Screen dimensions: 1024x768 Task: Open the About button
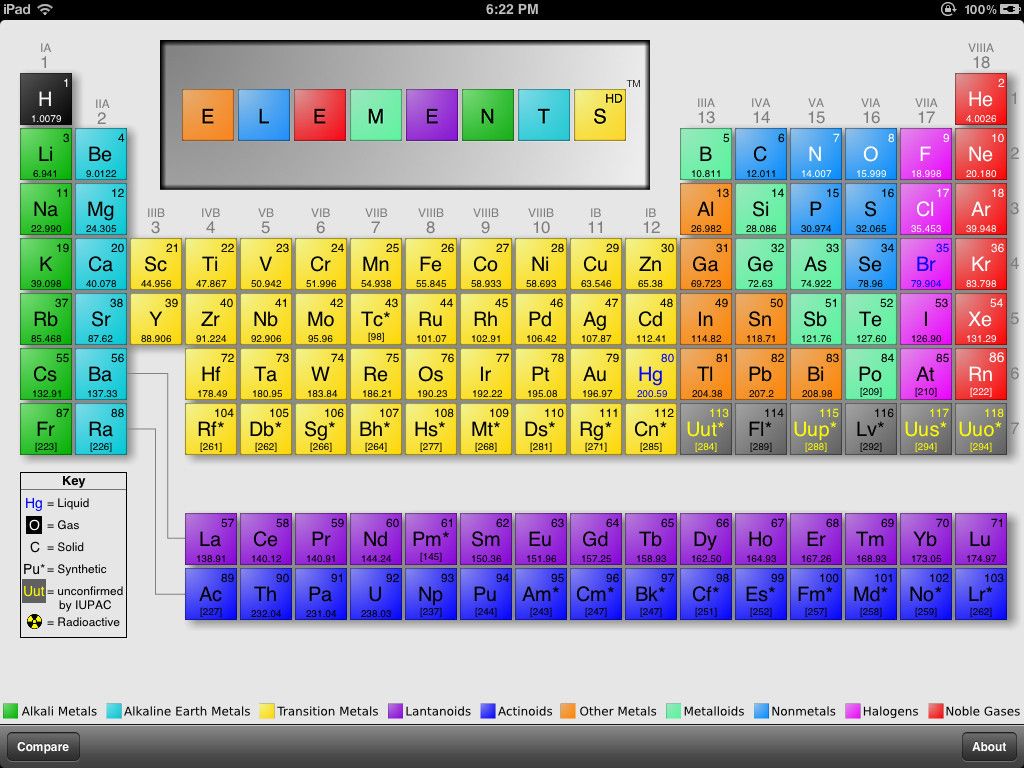pyautogui.click(x=989, y=746)
